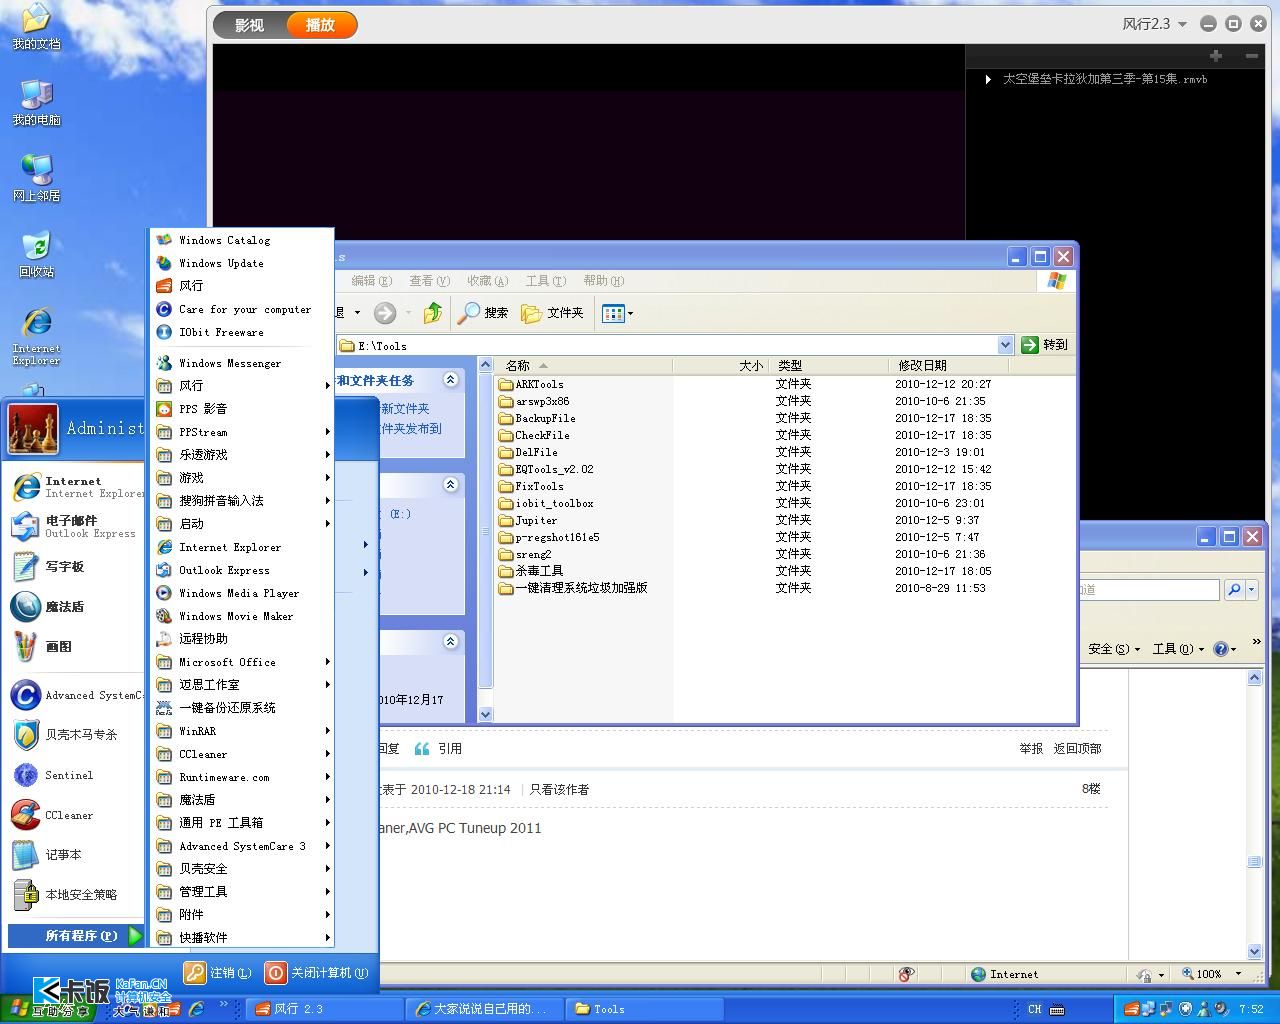Select the iobit_toolbox folder
Image resolution: width=1280 pixels, height=1024 pixels.
tap(546, 503)
